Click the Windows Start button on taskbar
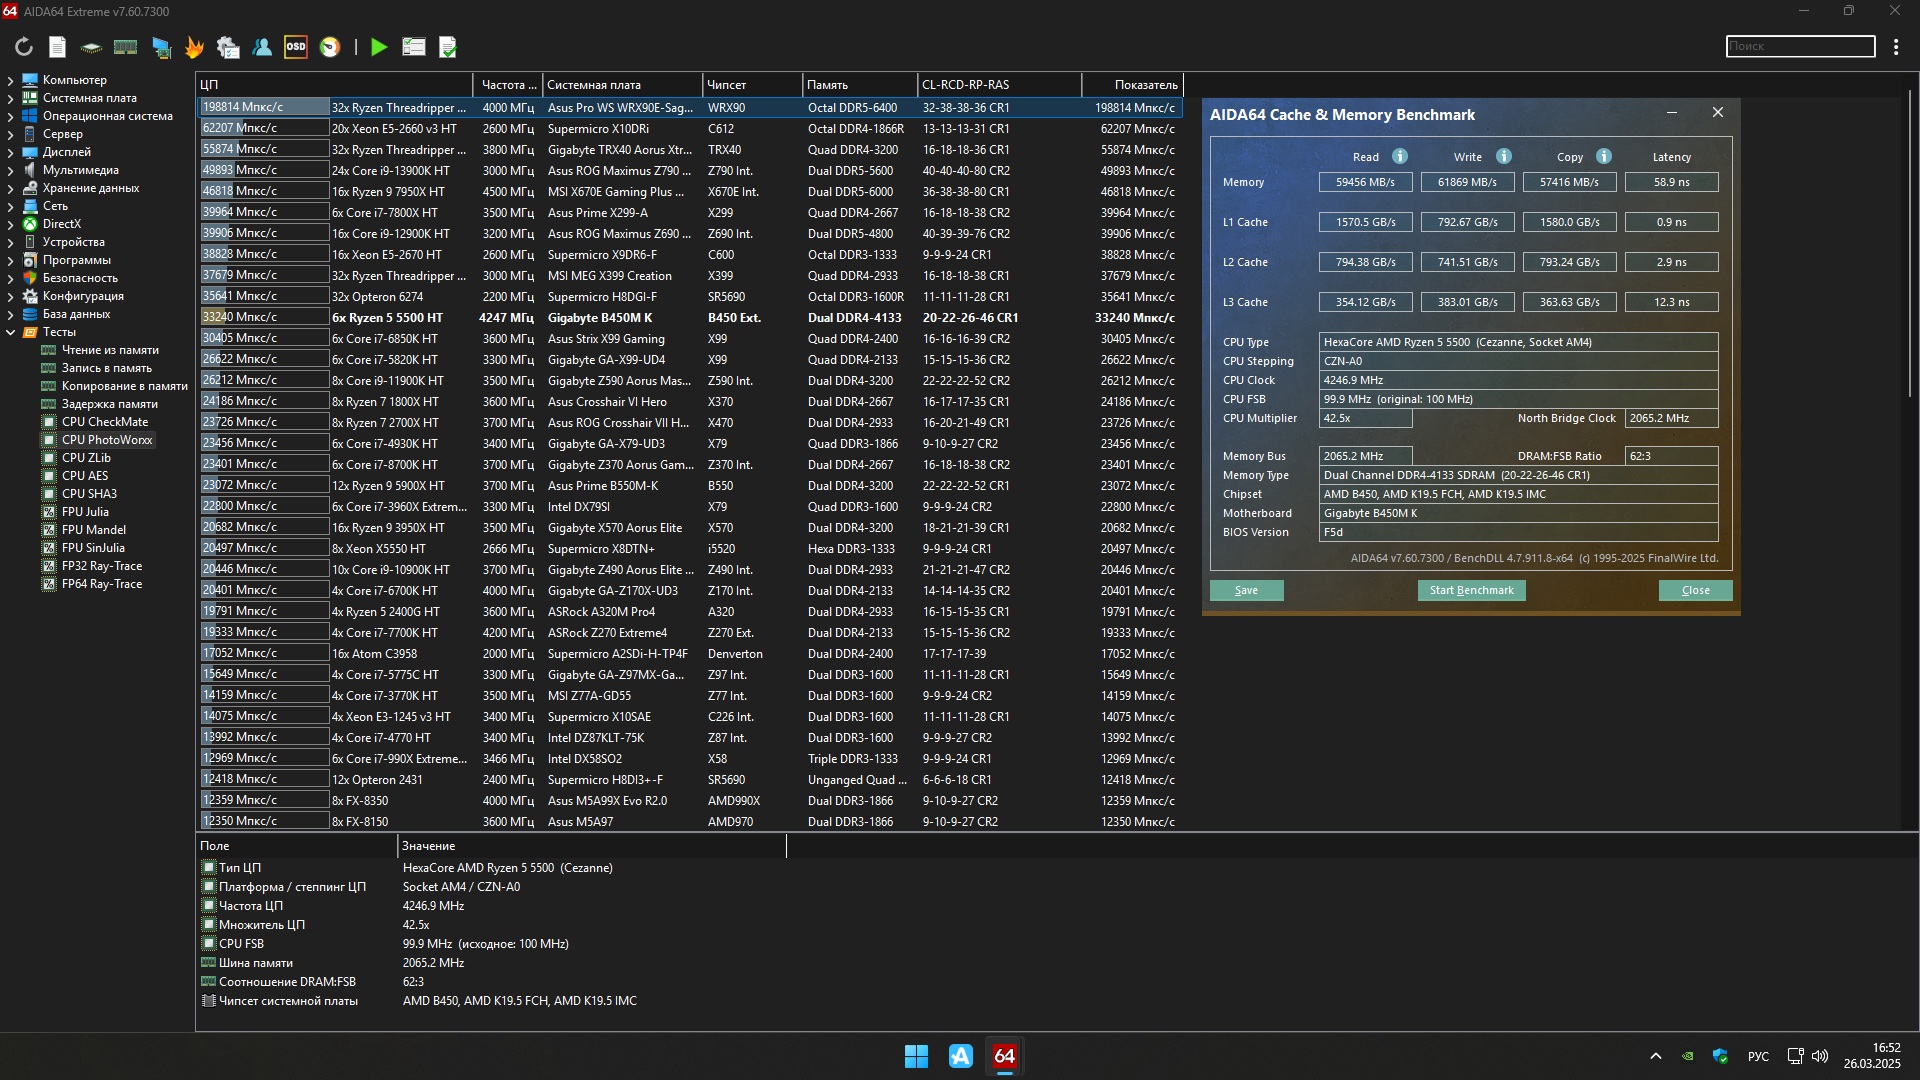Viewport: 1920px width, 1080px height. pos(916,1056)
